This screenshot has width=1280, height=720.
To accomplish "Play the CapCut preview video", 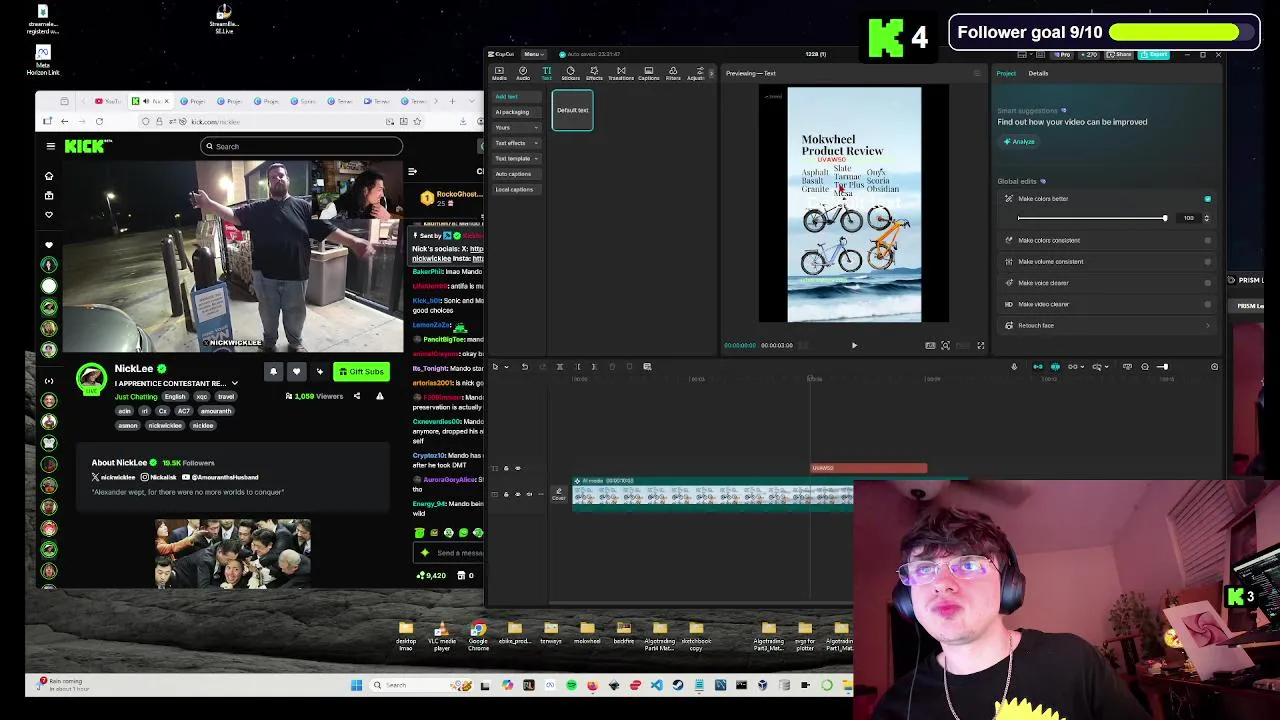I will click(x=854, y=346).
